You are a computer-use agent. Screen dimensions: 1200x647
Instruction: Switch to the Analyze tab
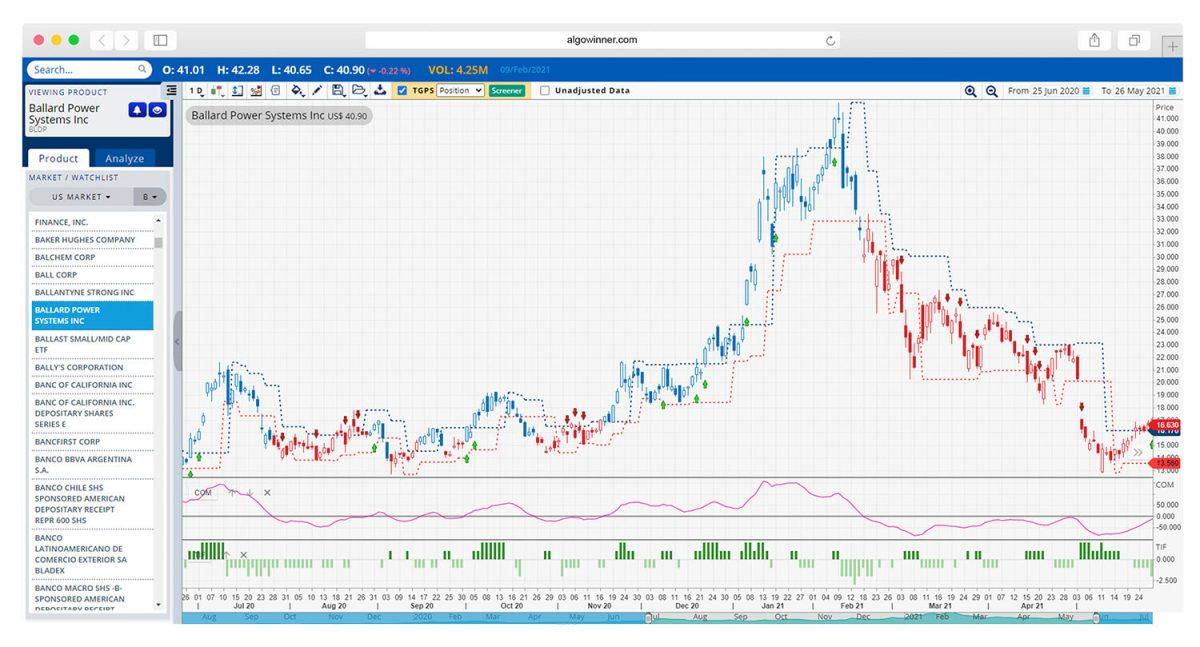point(124,158)
